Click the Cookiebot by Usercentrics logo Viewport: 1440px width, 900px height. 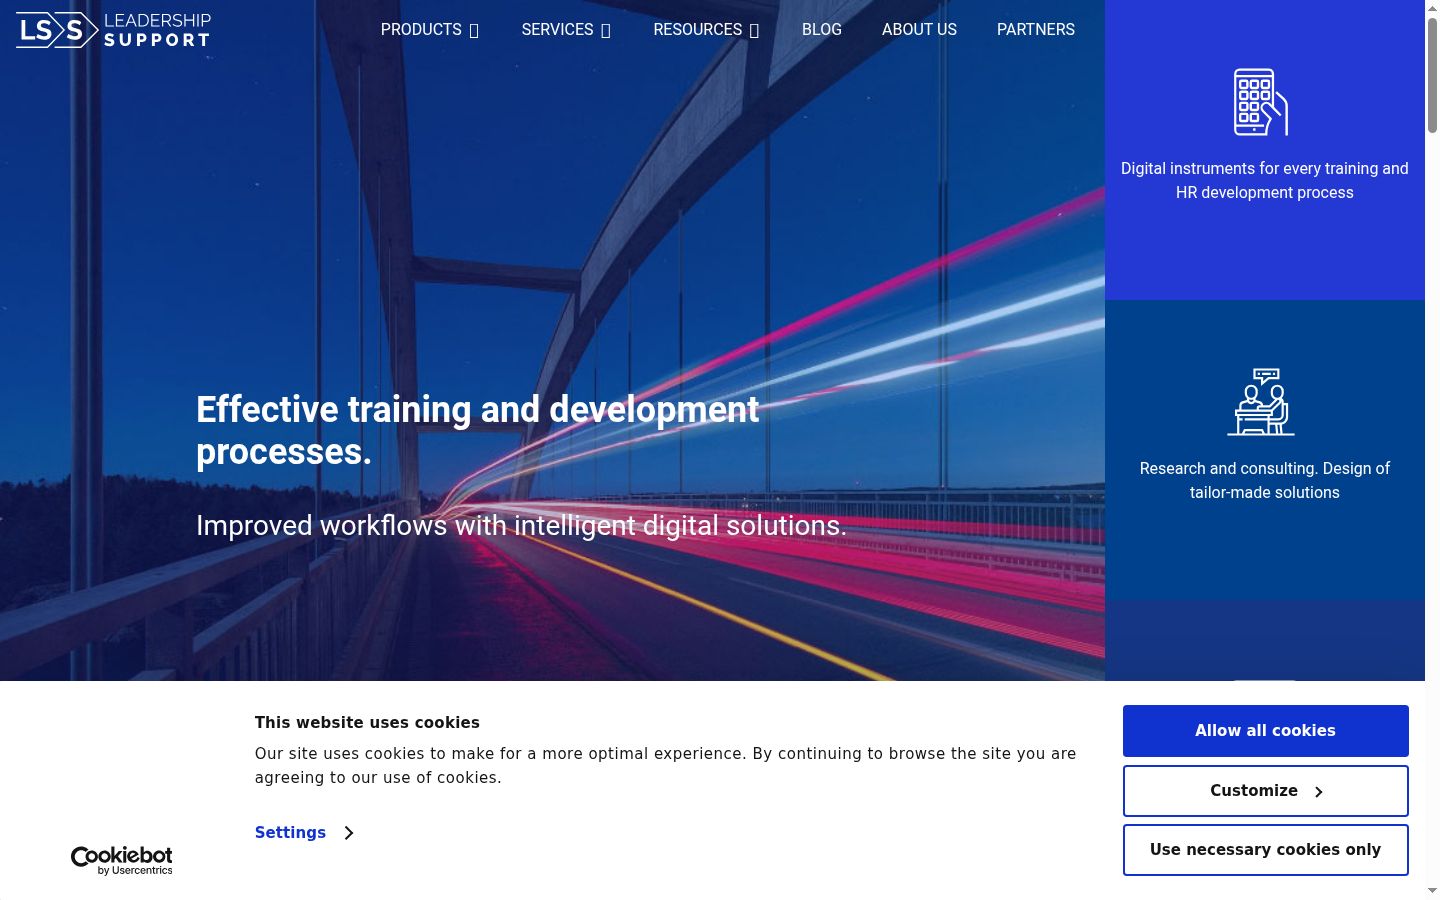click(122, 860)
